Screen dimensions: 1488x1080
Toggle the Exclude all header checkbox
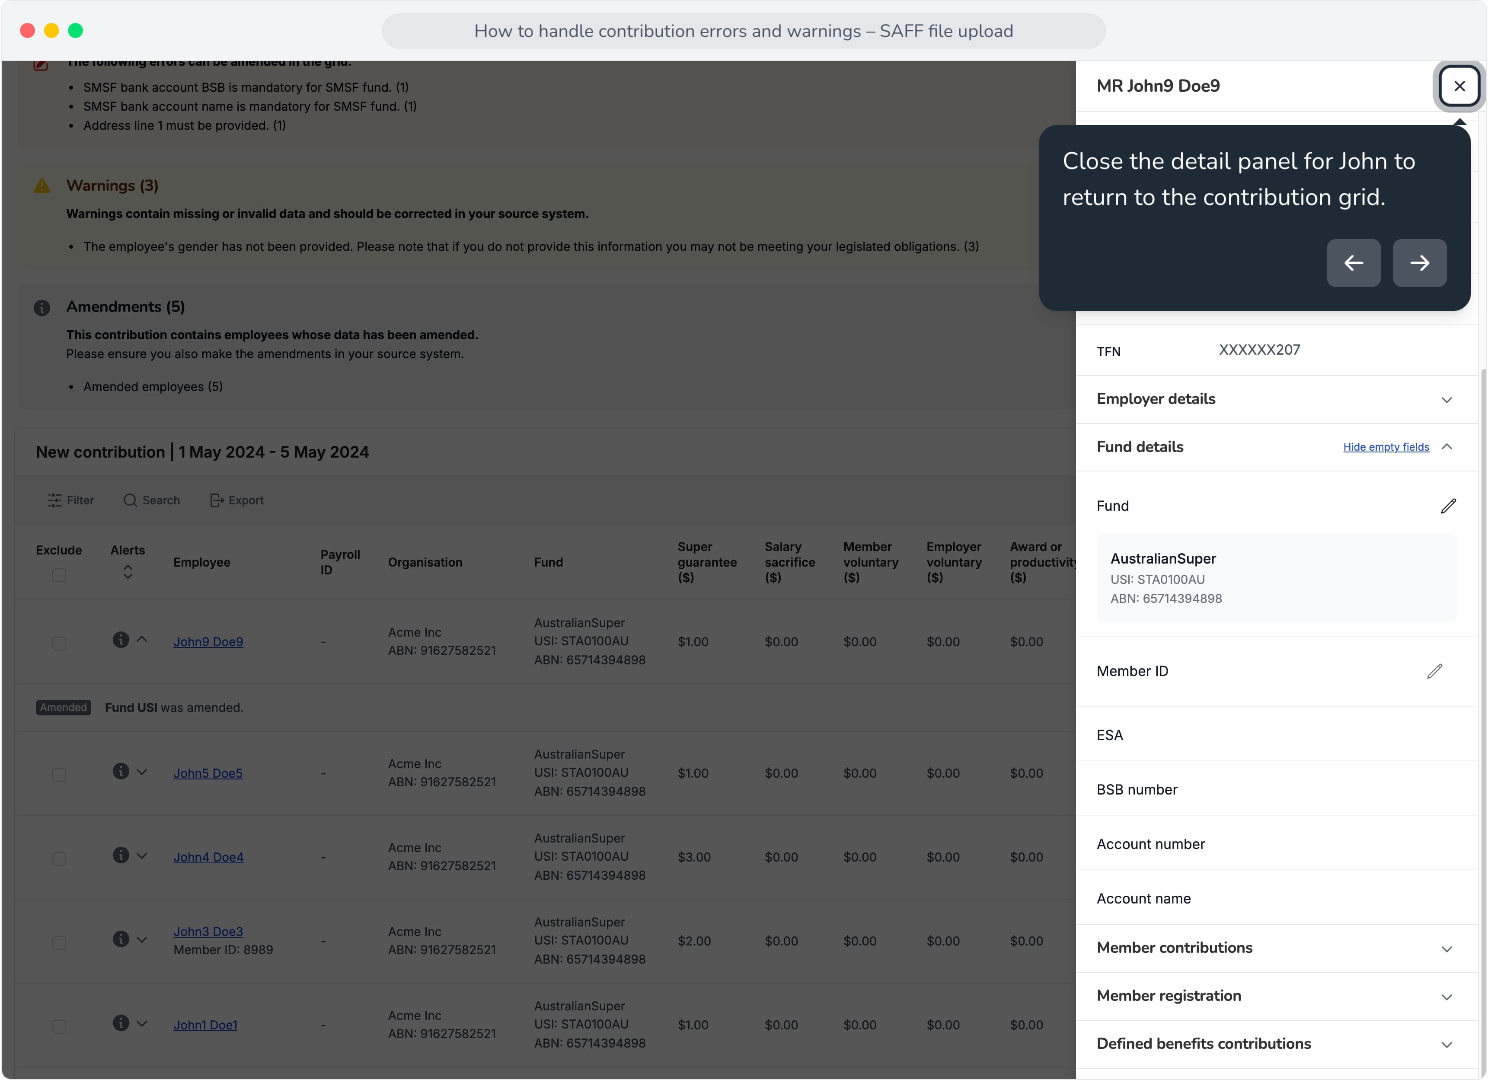tap(59, 575)
